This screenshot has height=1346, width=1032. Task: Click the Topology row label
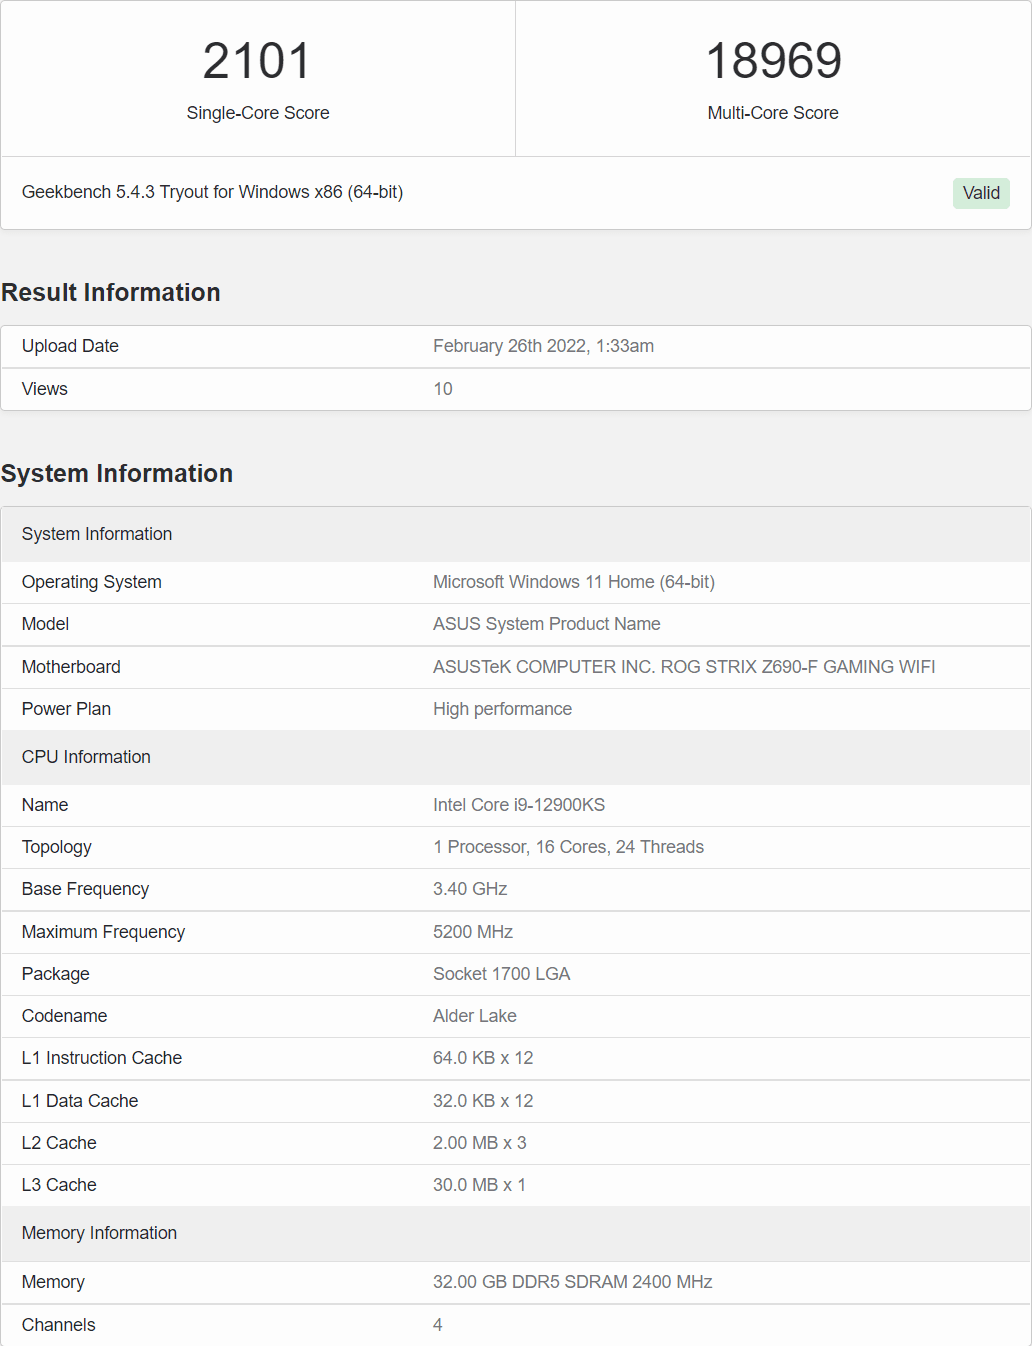[57, 847]
